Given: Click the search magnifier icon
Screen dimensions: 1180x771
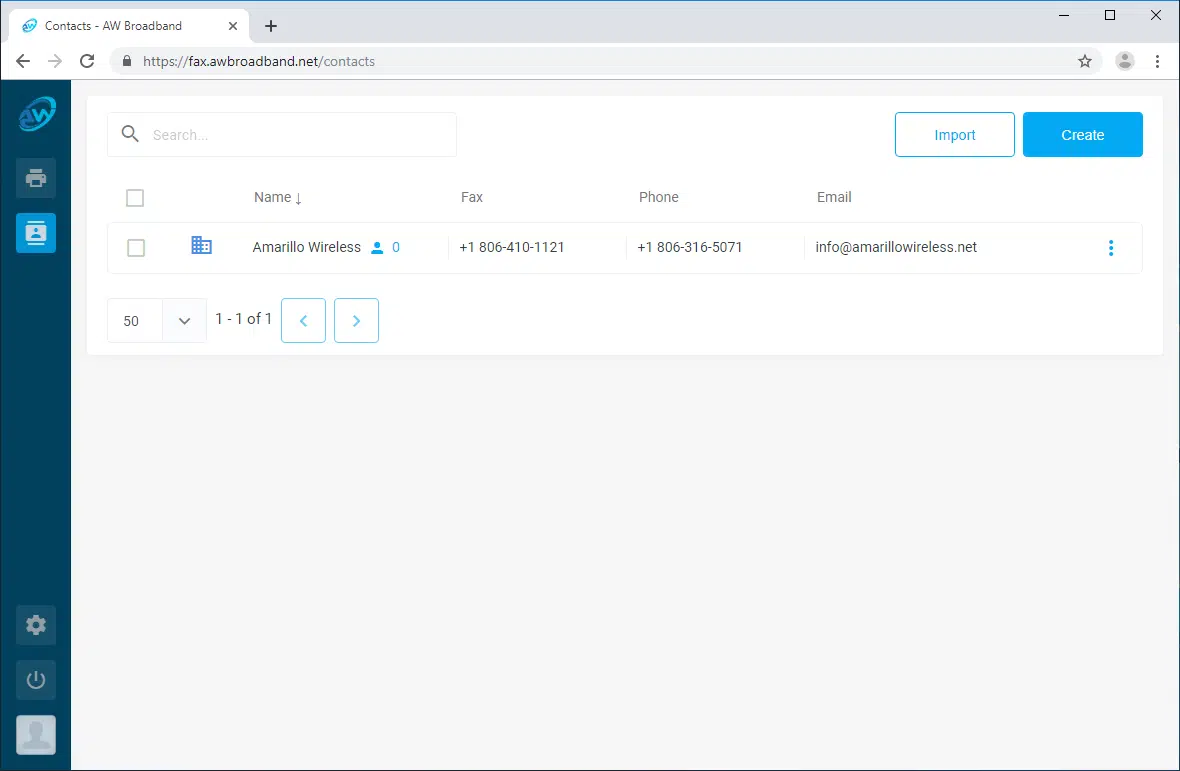Looking at the screenshot, I should [x=130, y=134].
